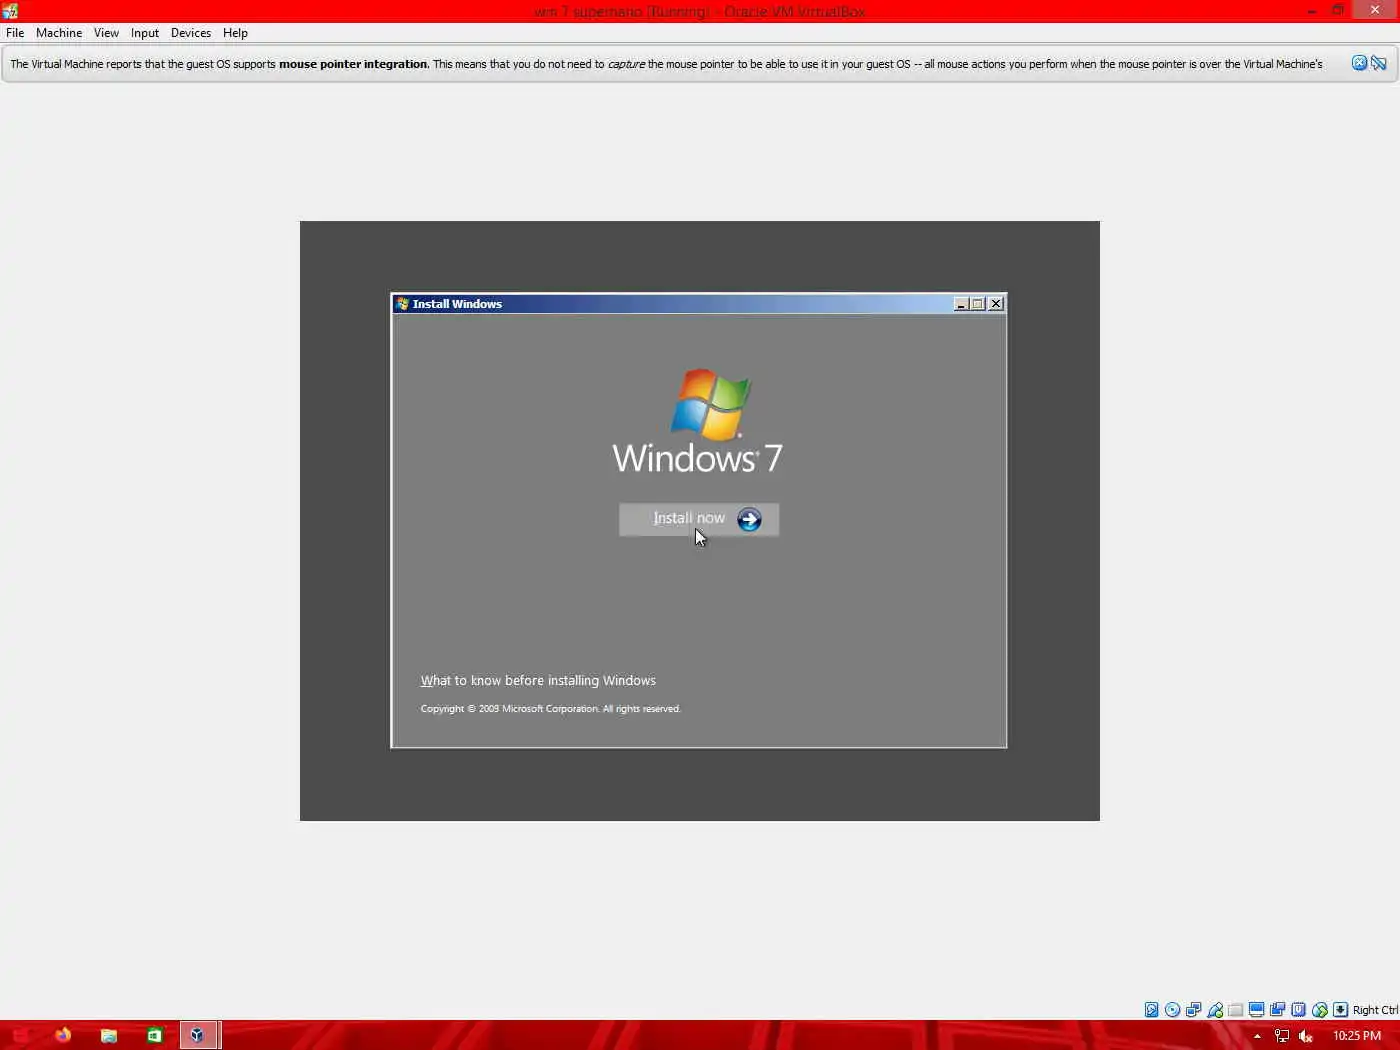This screenshot has width=1400, height=1050.
Task: Dismiss the mouse pointer integration notification
Action: click(x=1359, y=63)
